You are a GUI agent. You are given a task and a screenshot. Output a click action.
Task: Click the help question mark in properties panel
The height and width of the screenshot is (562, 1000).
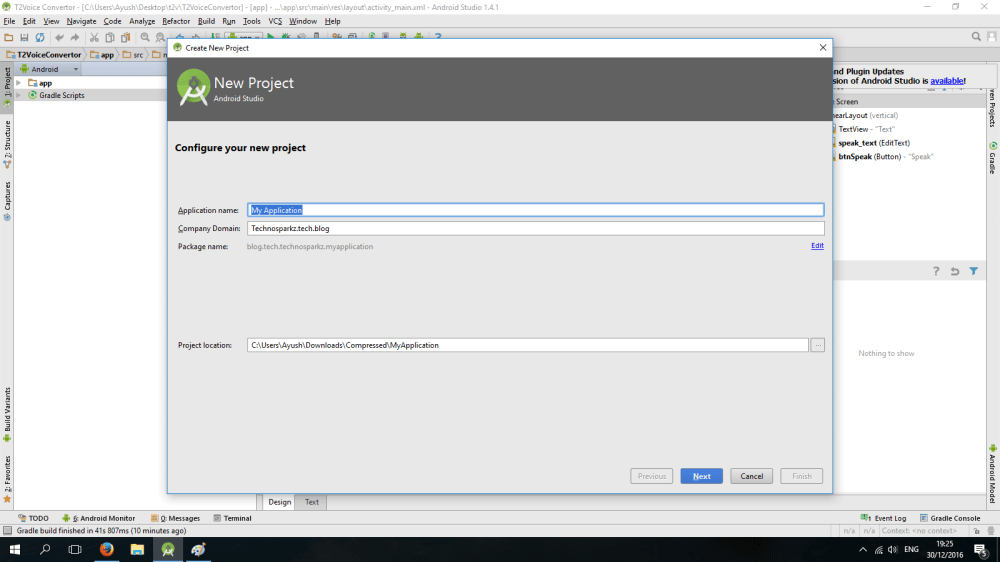937,271
